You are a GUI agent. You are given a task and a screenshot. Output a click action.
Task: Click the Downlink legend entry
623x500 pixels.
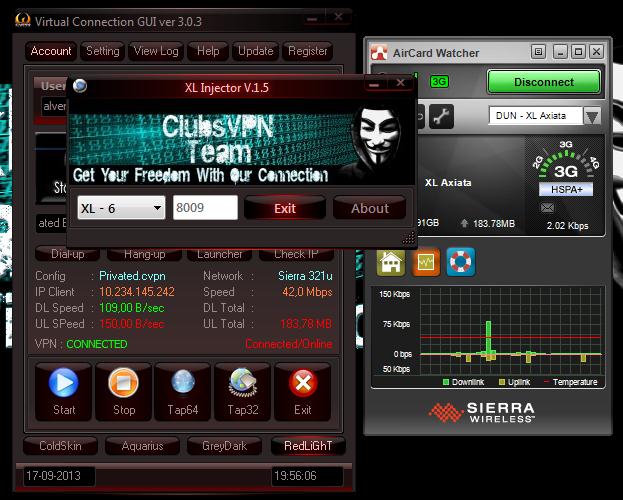click(x=463, y=382)
